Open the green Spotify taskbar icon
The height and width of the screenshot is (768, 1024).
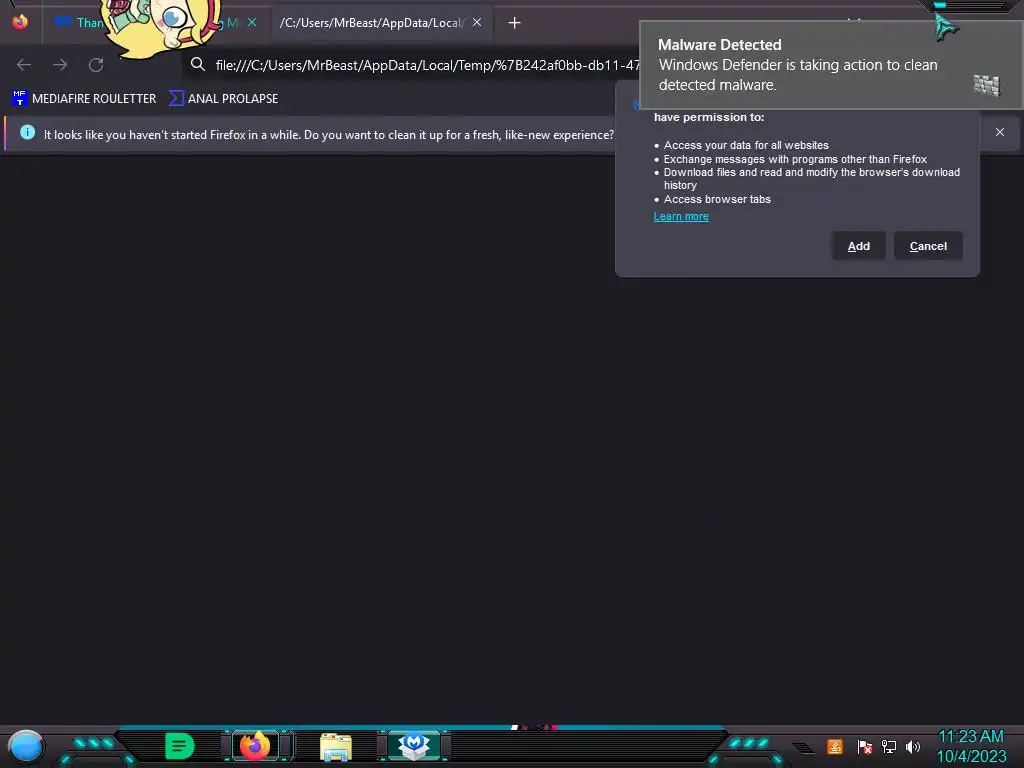pyautogui.click(x=180, y=746)
